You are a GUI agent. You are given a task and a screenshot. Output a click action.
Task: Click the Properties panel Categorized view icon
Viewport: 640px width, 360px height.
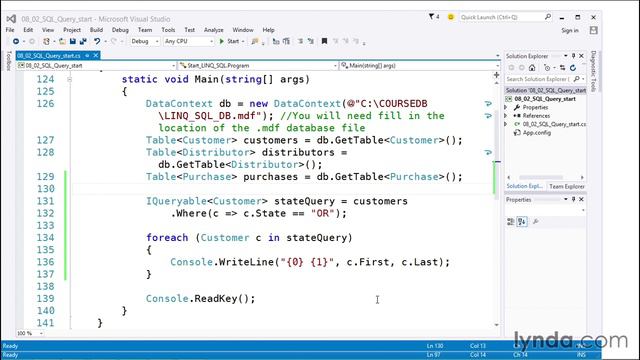pyautogui.click(x=511, y=222)
